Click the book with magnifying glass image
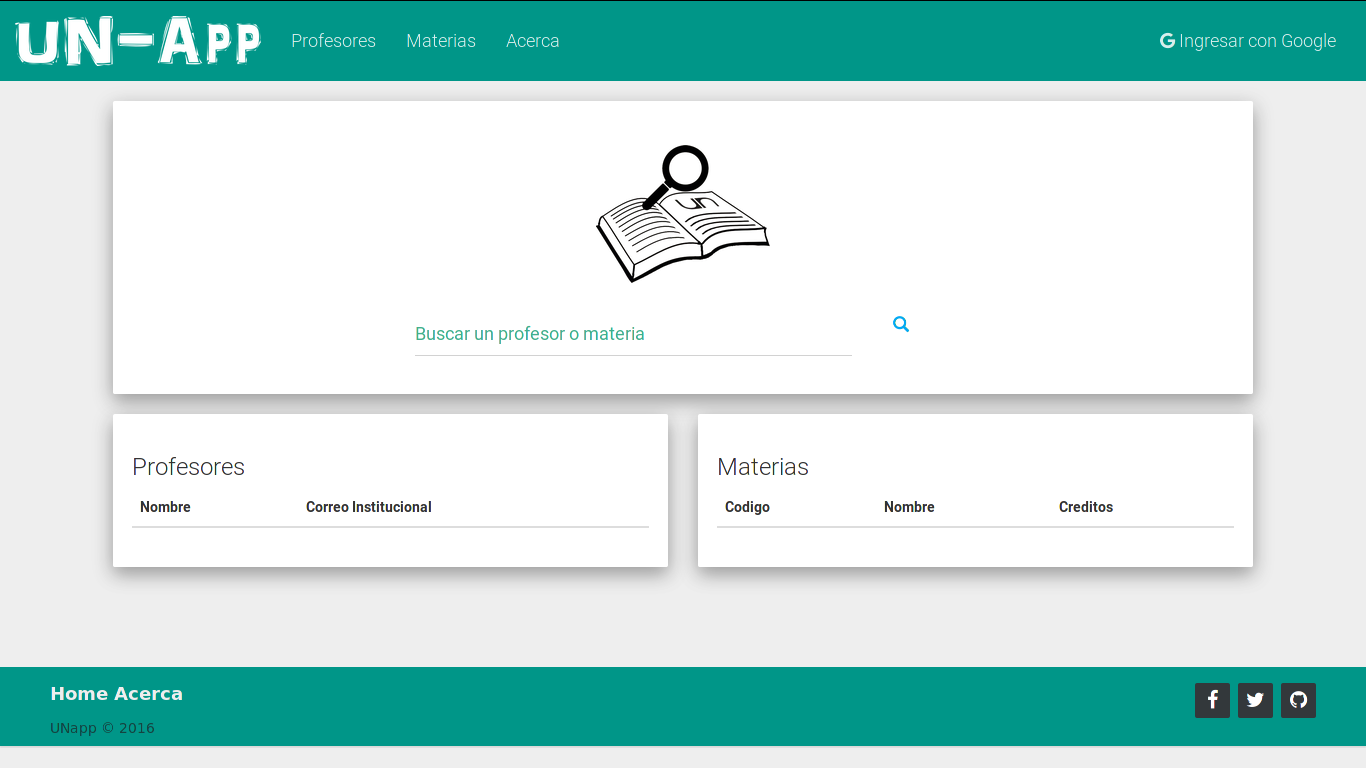 (x=683, y=214)
